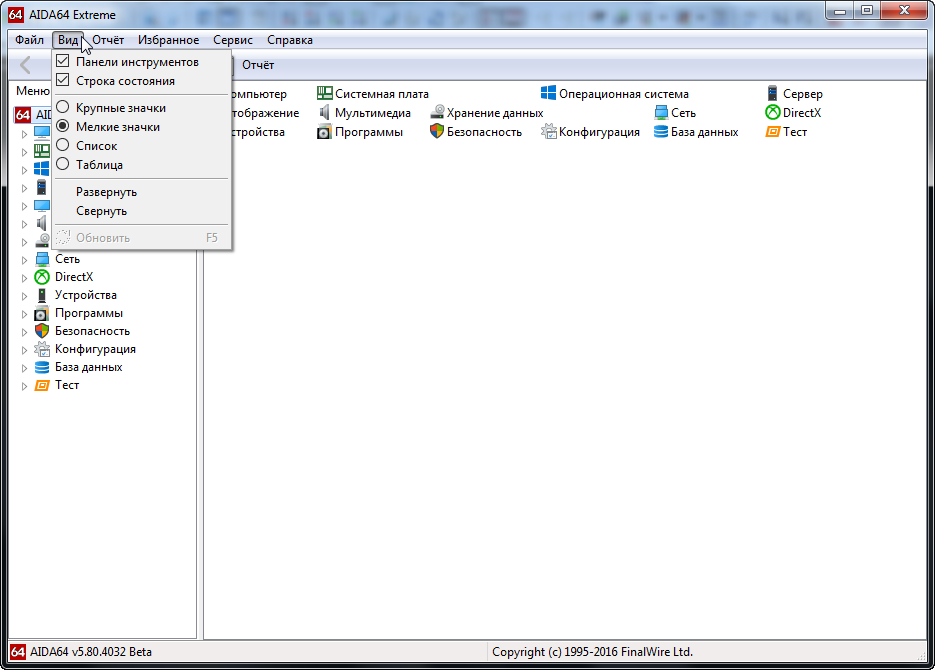
Task: Close the open Вид menu
Action: (x=68, y=40)
